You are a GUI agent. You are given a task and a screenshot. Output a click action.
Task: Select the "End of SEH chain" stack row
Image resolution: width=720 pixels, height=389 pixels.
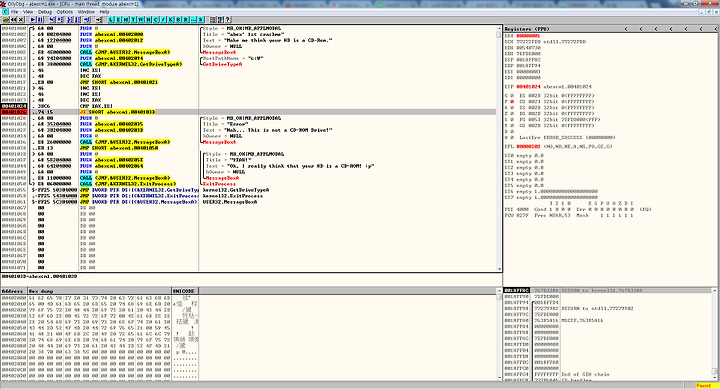point(609,374)
